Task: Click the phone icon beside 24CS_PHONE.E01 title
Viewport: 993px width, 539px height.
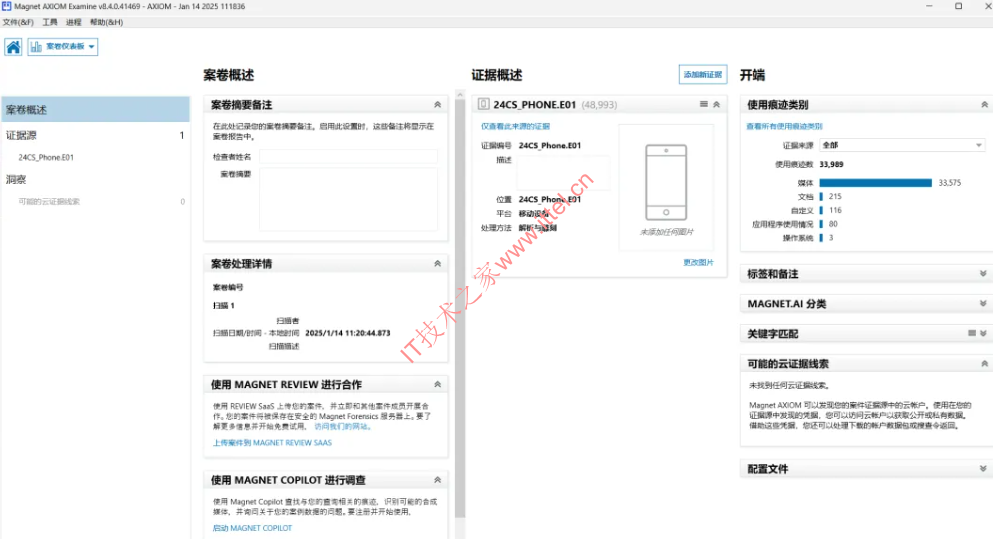Action: 483,104
